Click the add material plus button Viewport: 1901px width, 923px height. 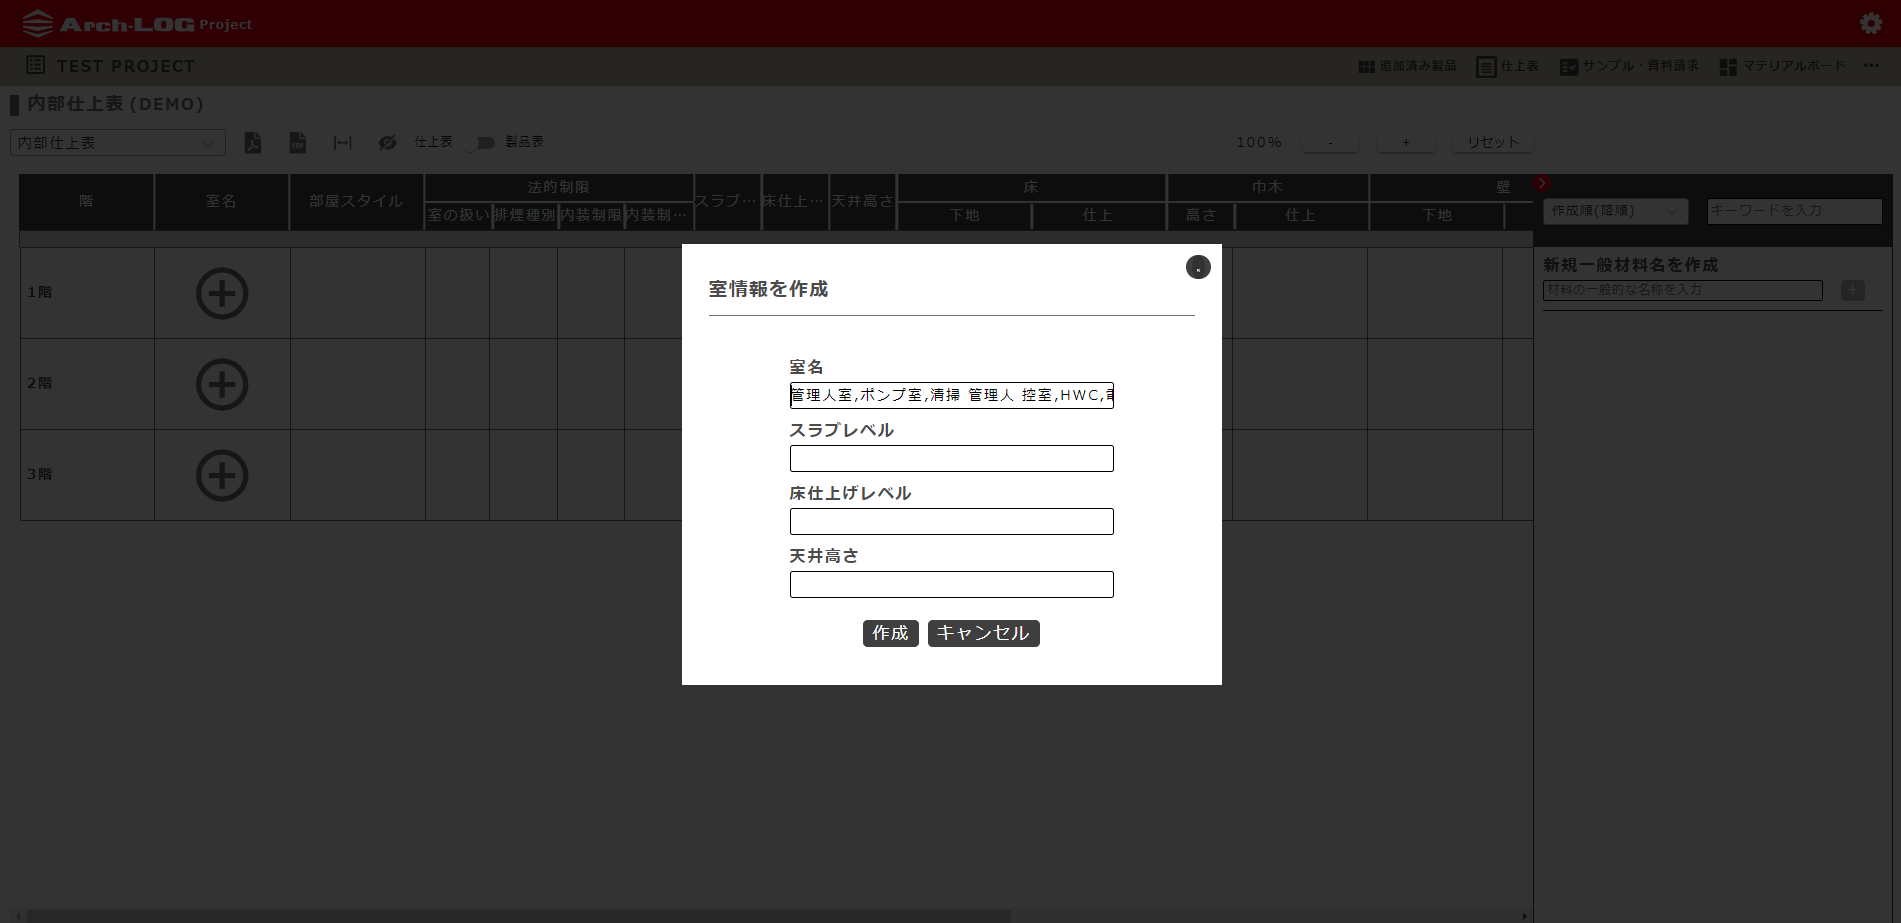[1853, 290]
